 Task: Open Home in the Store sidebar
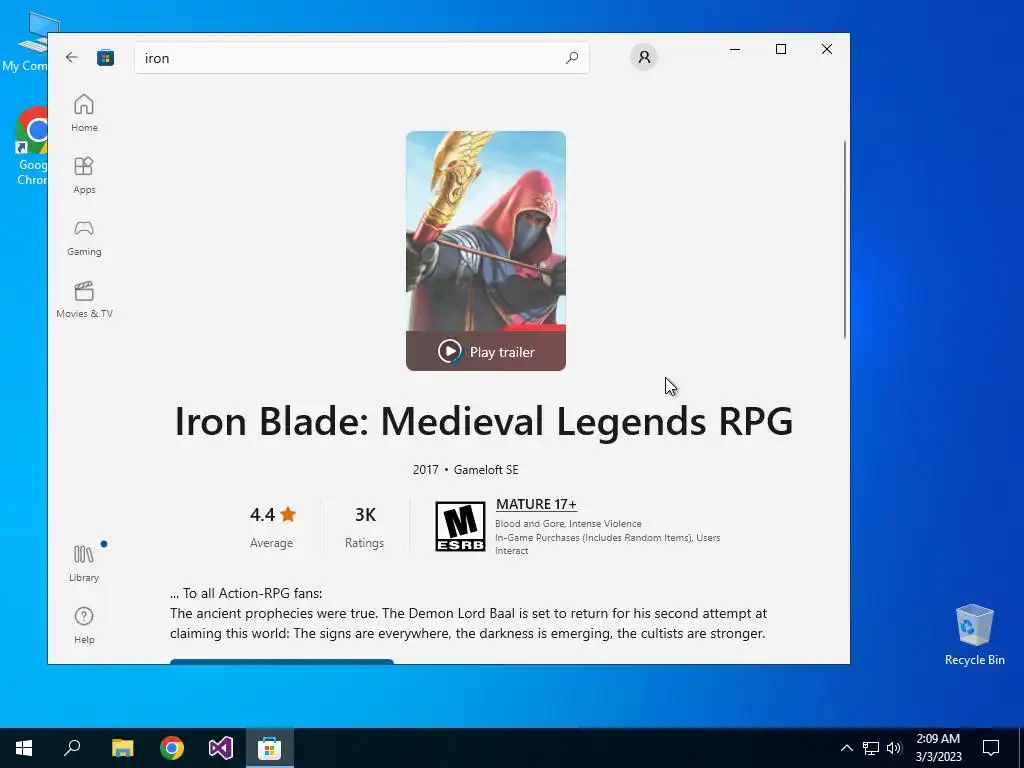tap(84, 114)
